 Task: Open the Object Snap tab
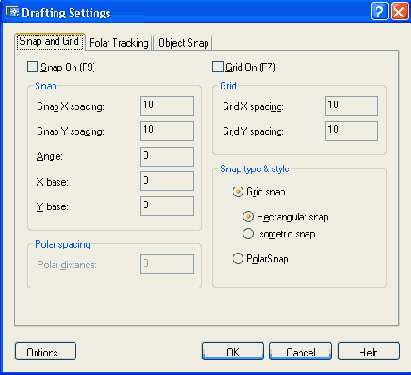pos(183,43)
